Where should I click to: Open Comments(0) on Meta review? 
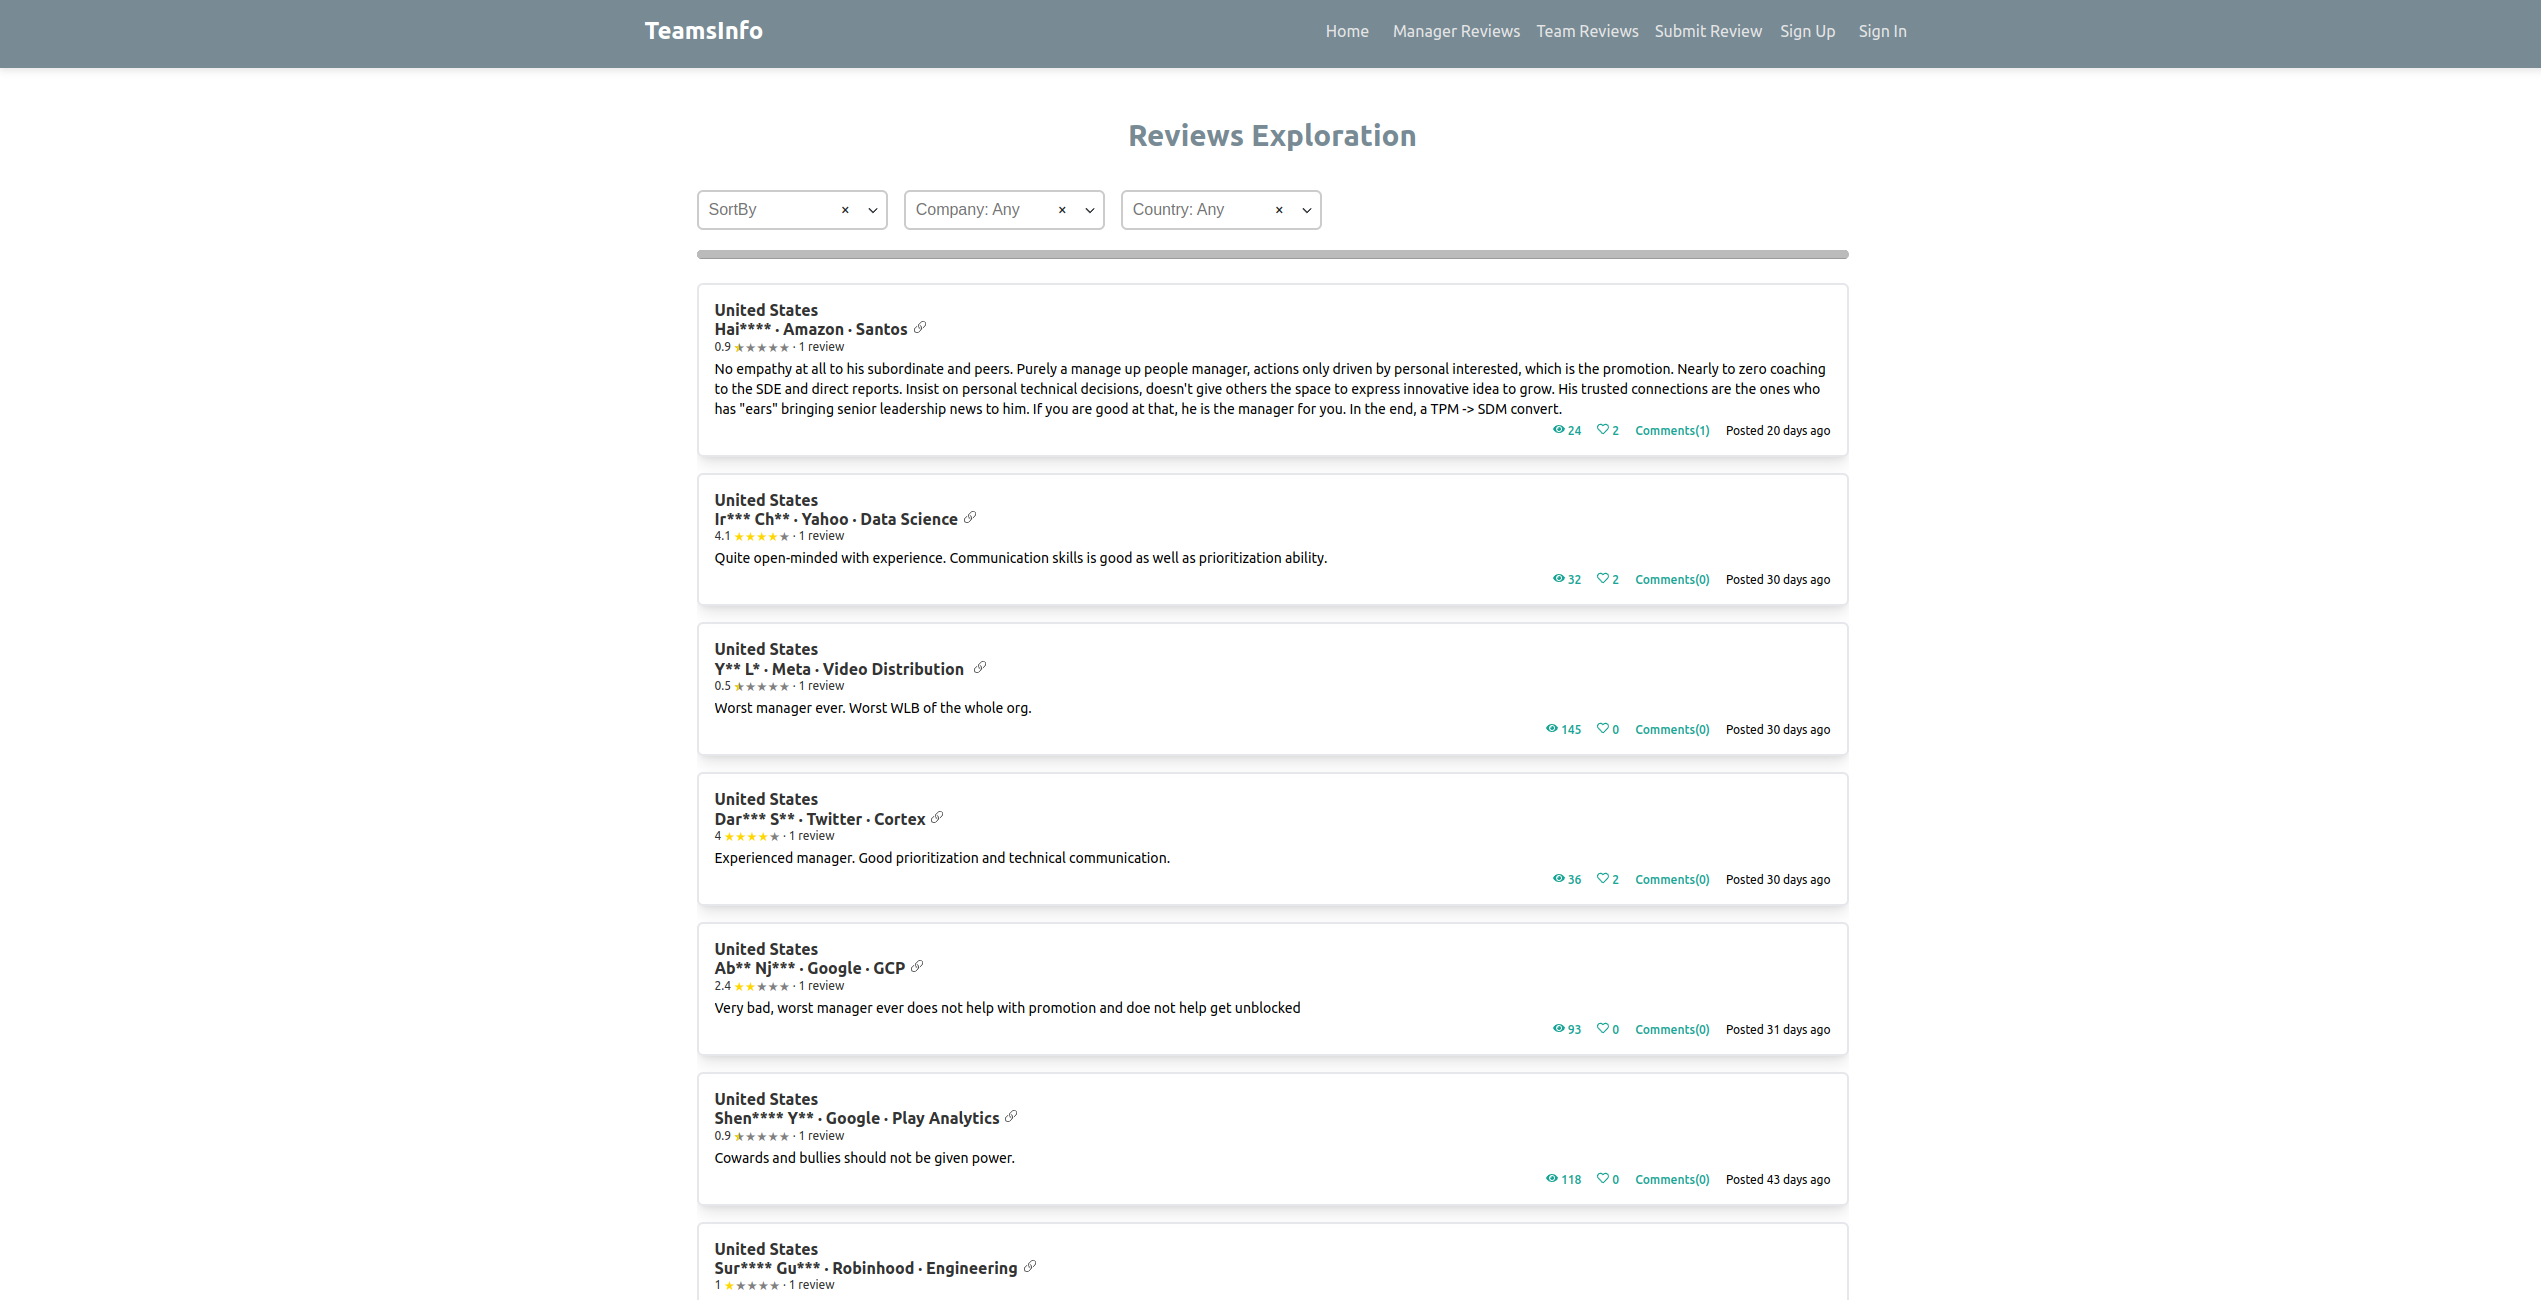tap(1672, 730)
